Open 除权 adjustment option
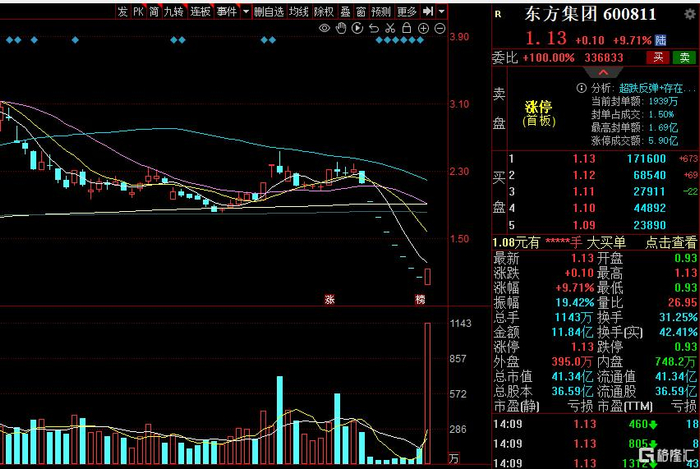Image resolution: width=700 pixels, height=469 pixels. coord(324,12)
